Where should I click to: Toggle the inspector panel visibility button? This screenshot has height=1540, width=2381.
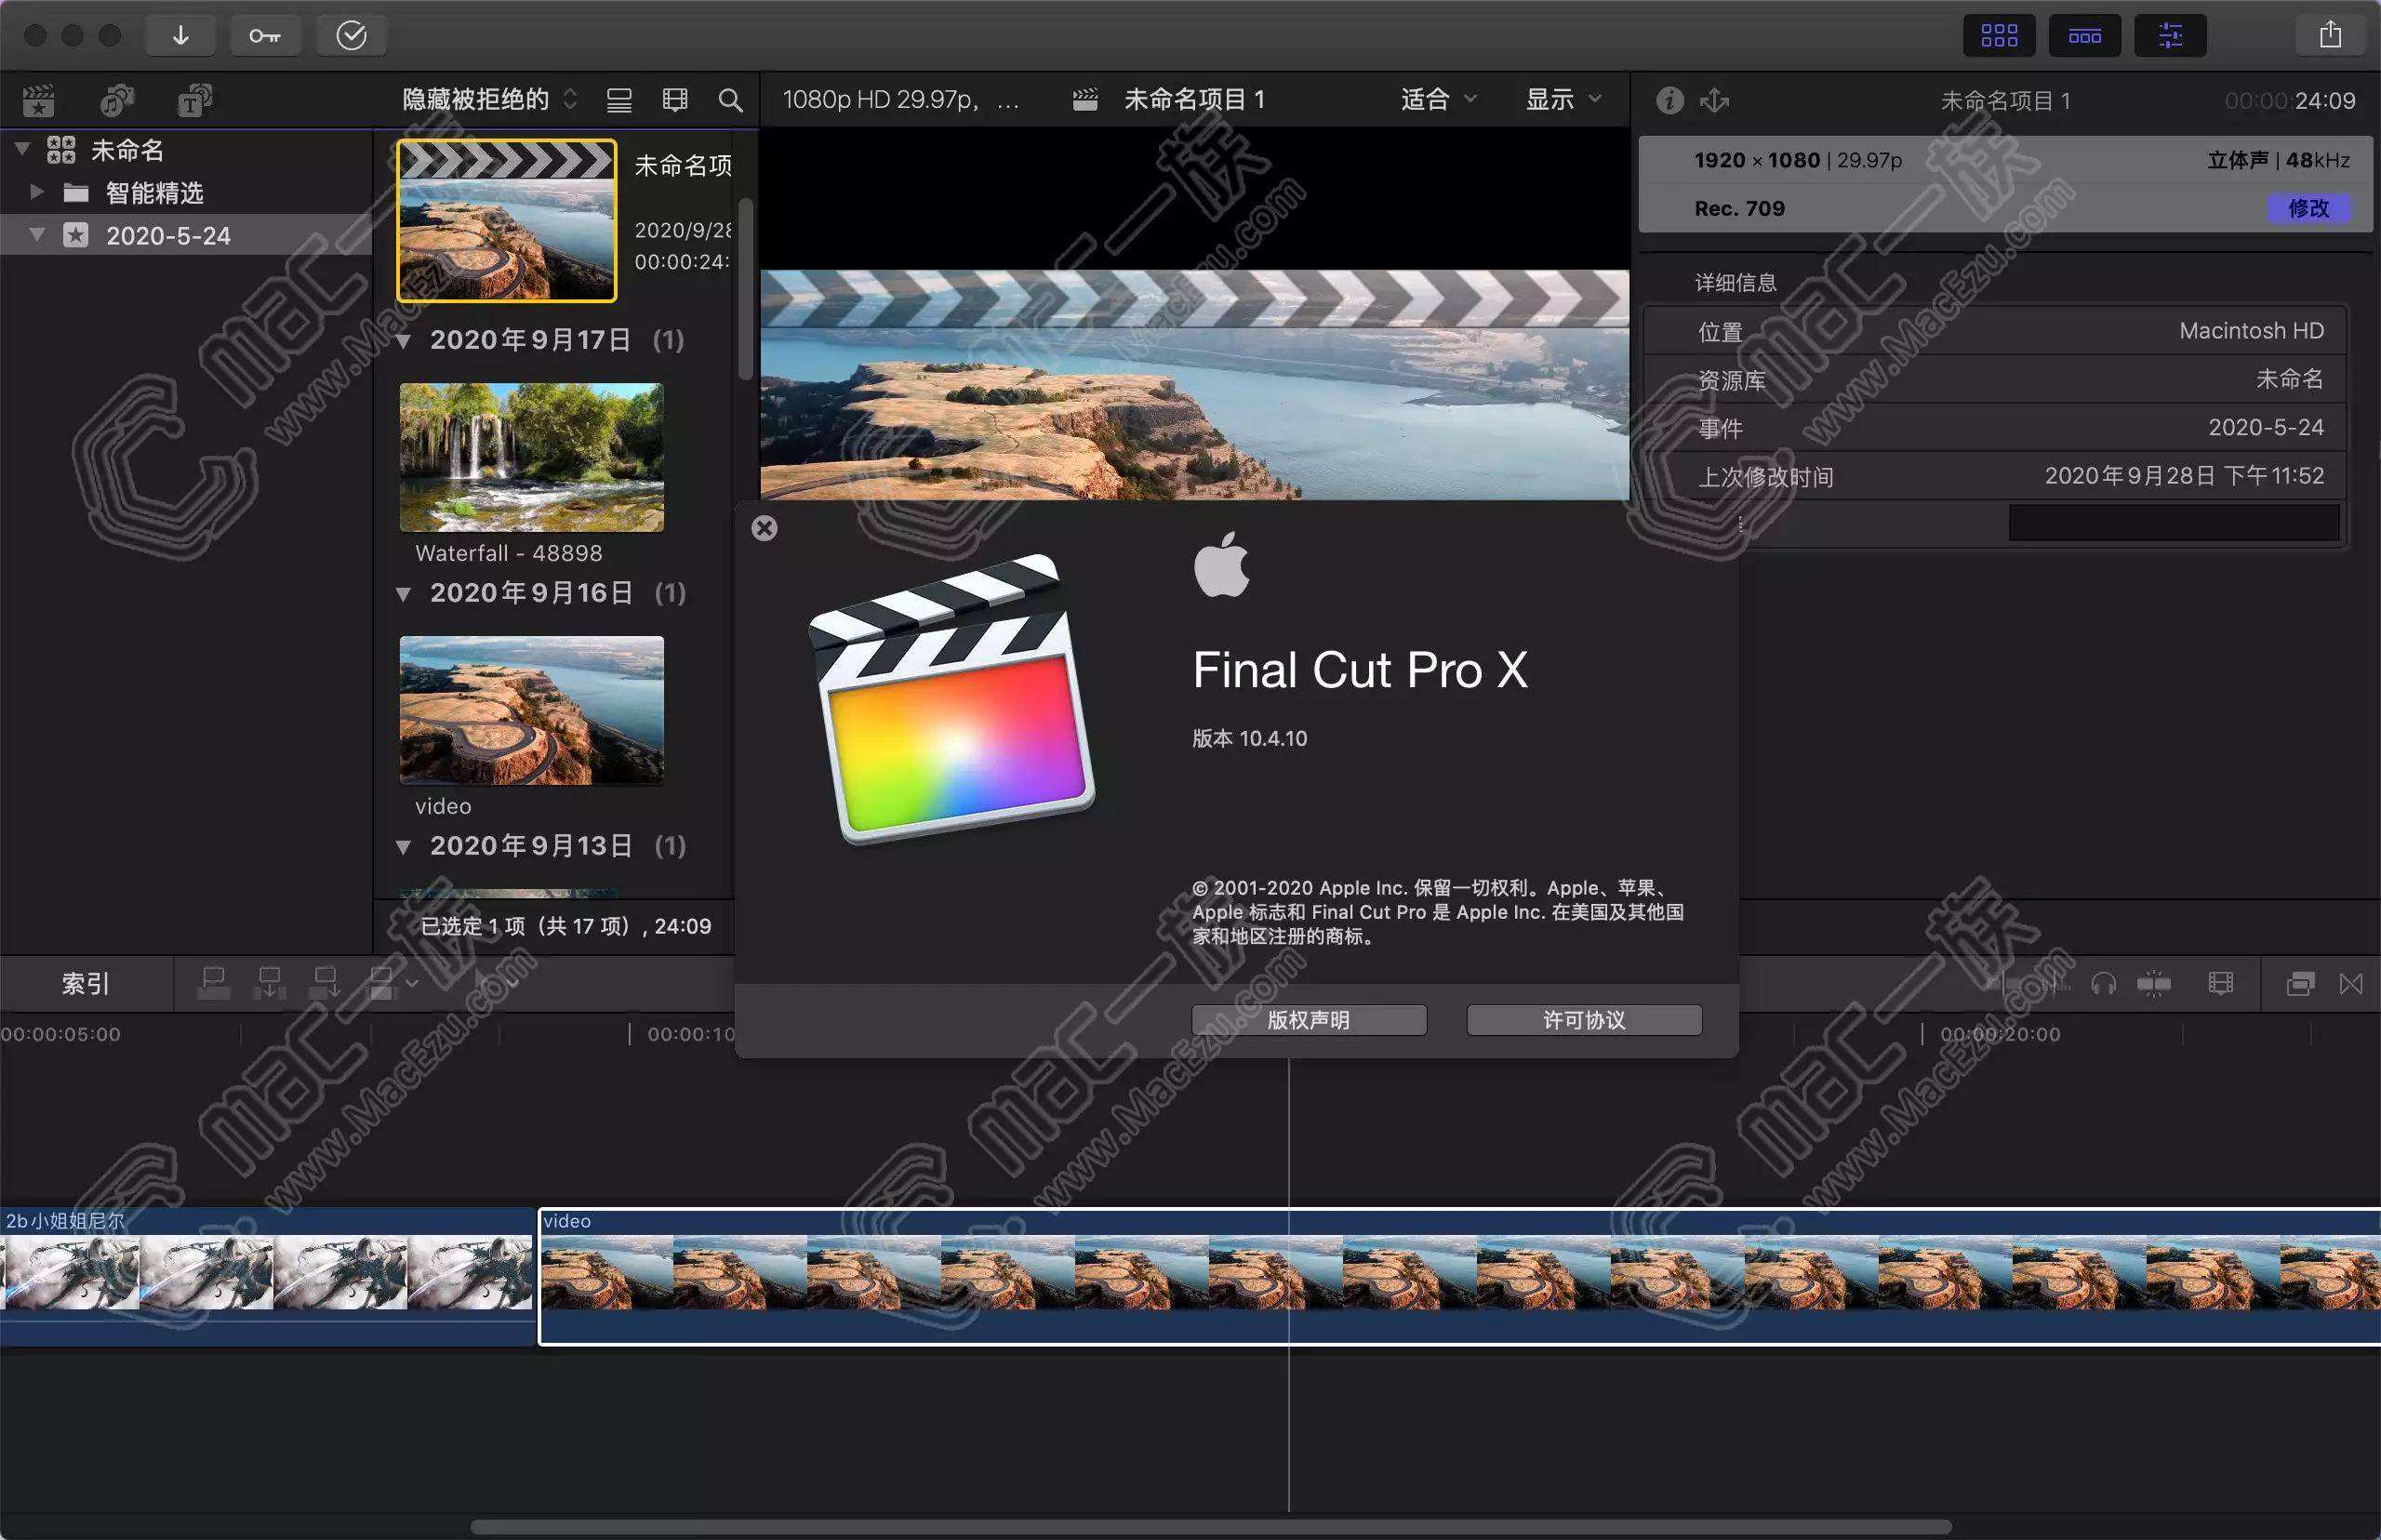click(x=2170, y=36)
